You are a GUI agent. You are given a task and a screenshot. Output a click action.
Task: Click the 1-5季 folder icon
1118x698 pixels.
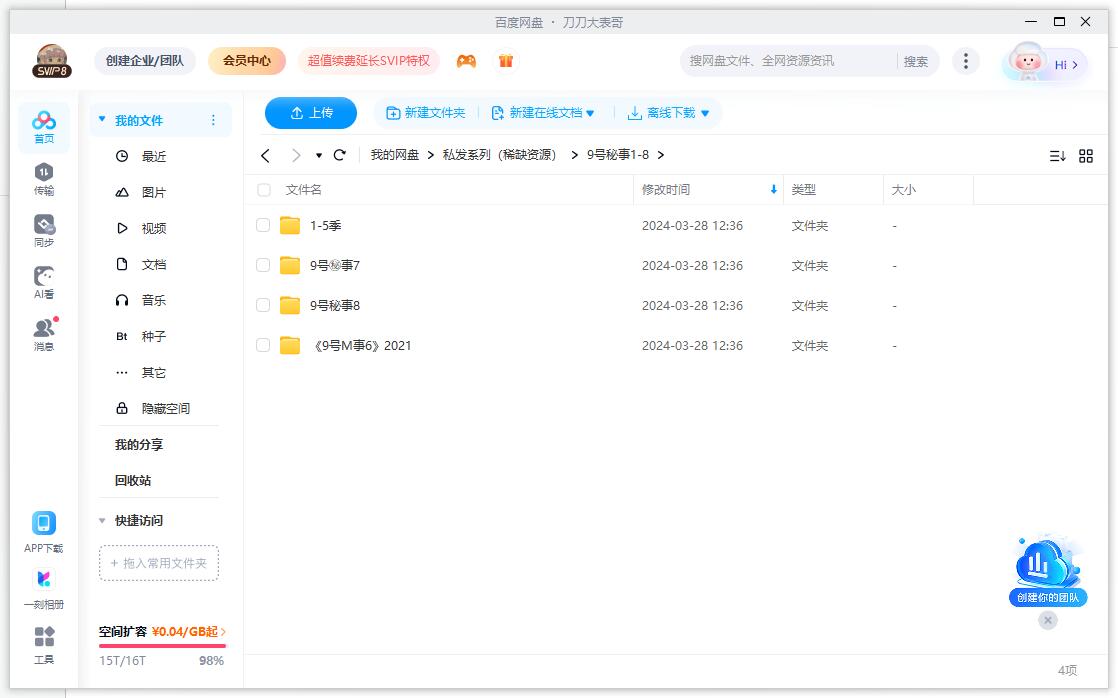289,225
